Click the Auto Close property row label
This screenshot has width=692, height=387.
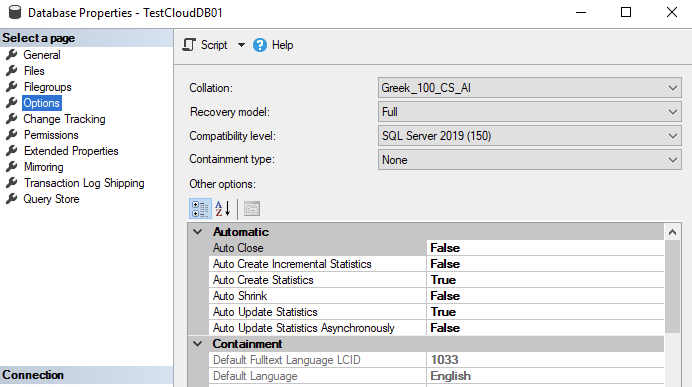[x=238, y=248]
